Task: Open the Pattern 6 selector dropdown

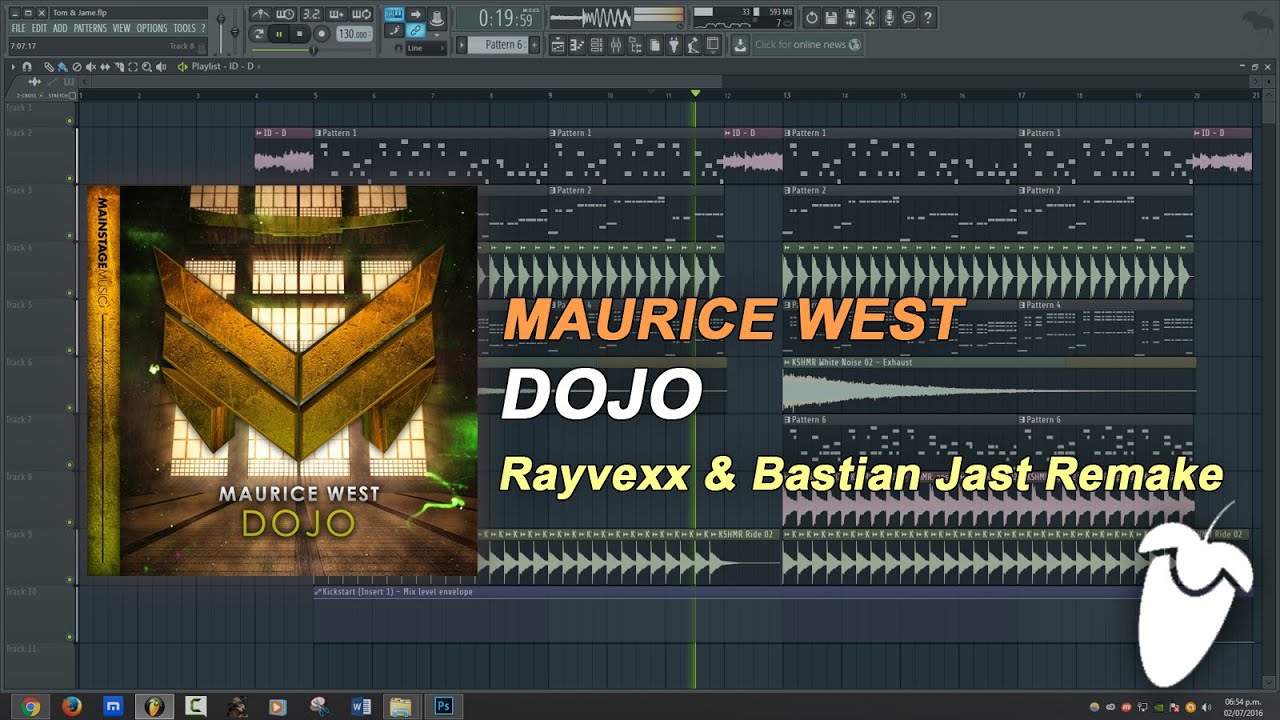Action: [498, 45]
